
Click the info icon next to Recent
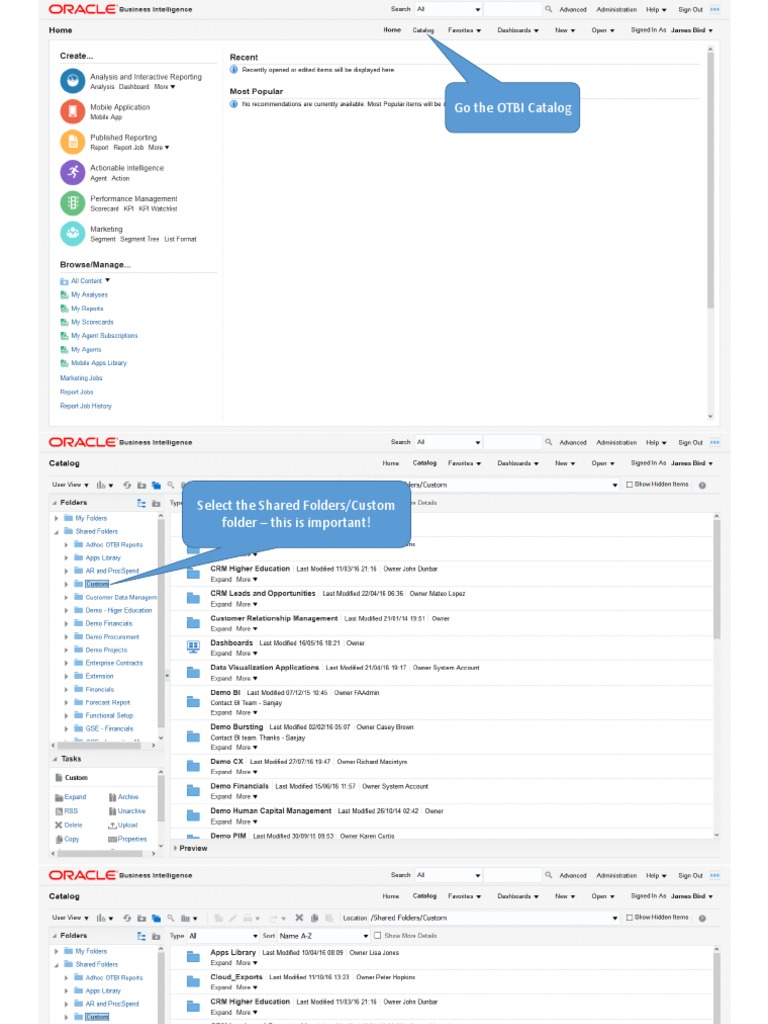point(234,69)
